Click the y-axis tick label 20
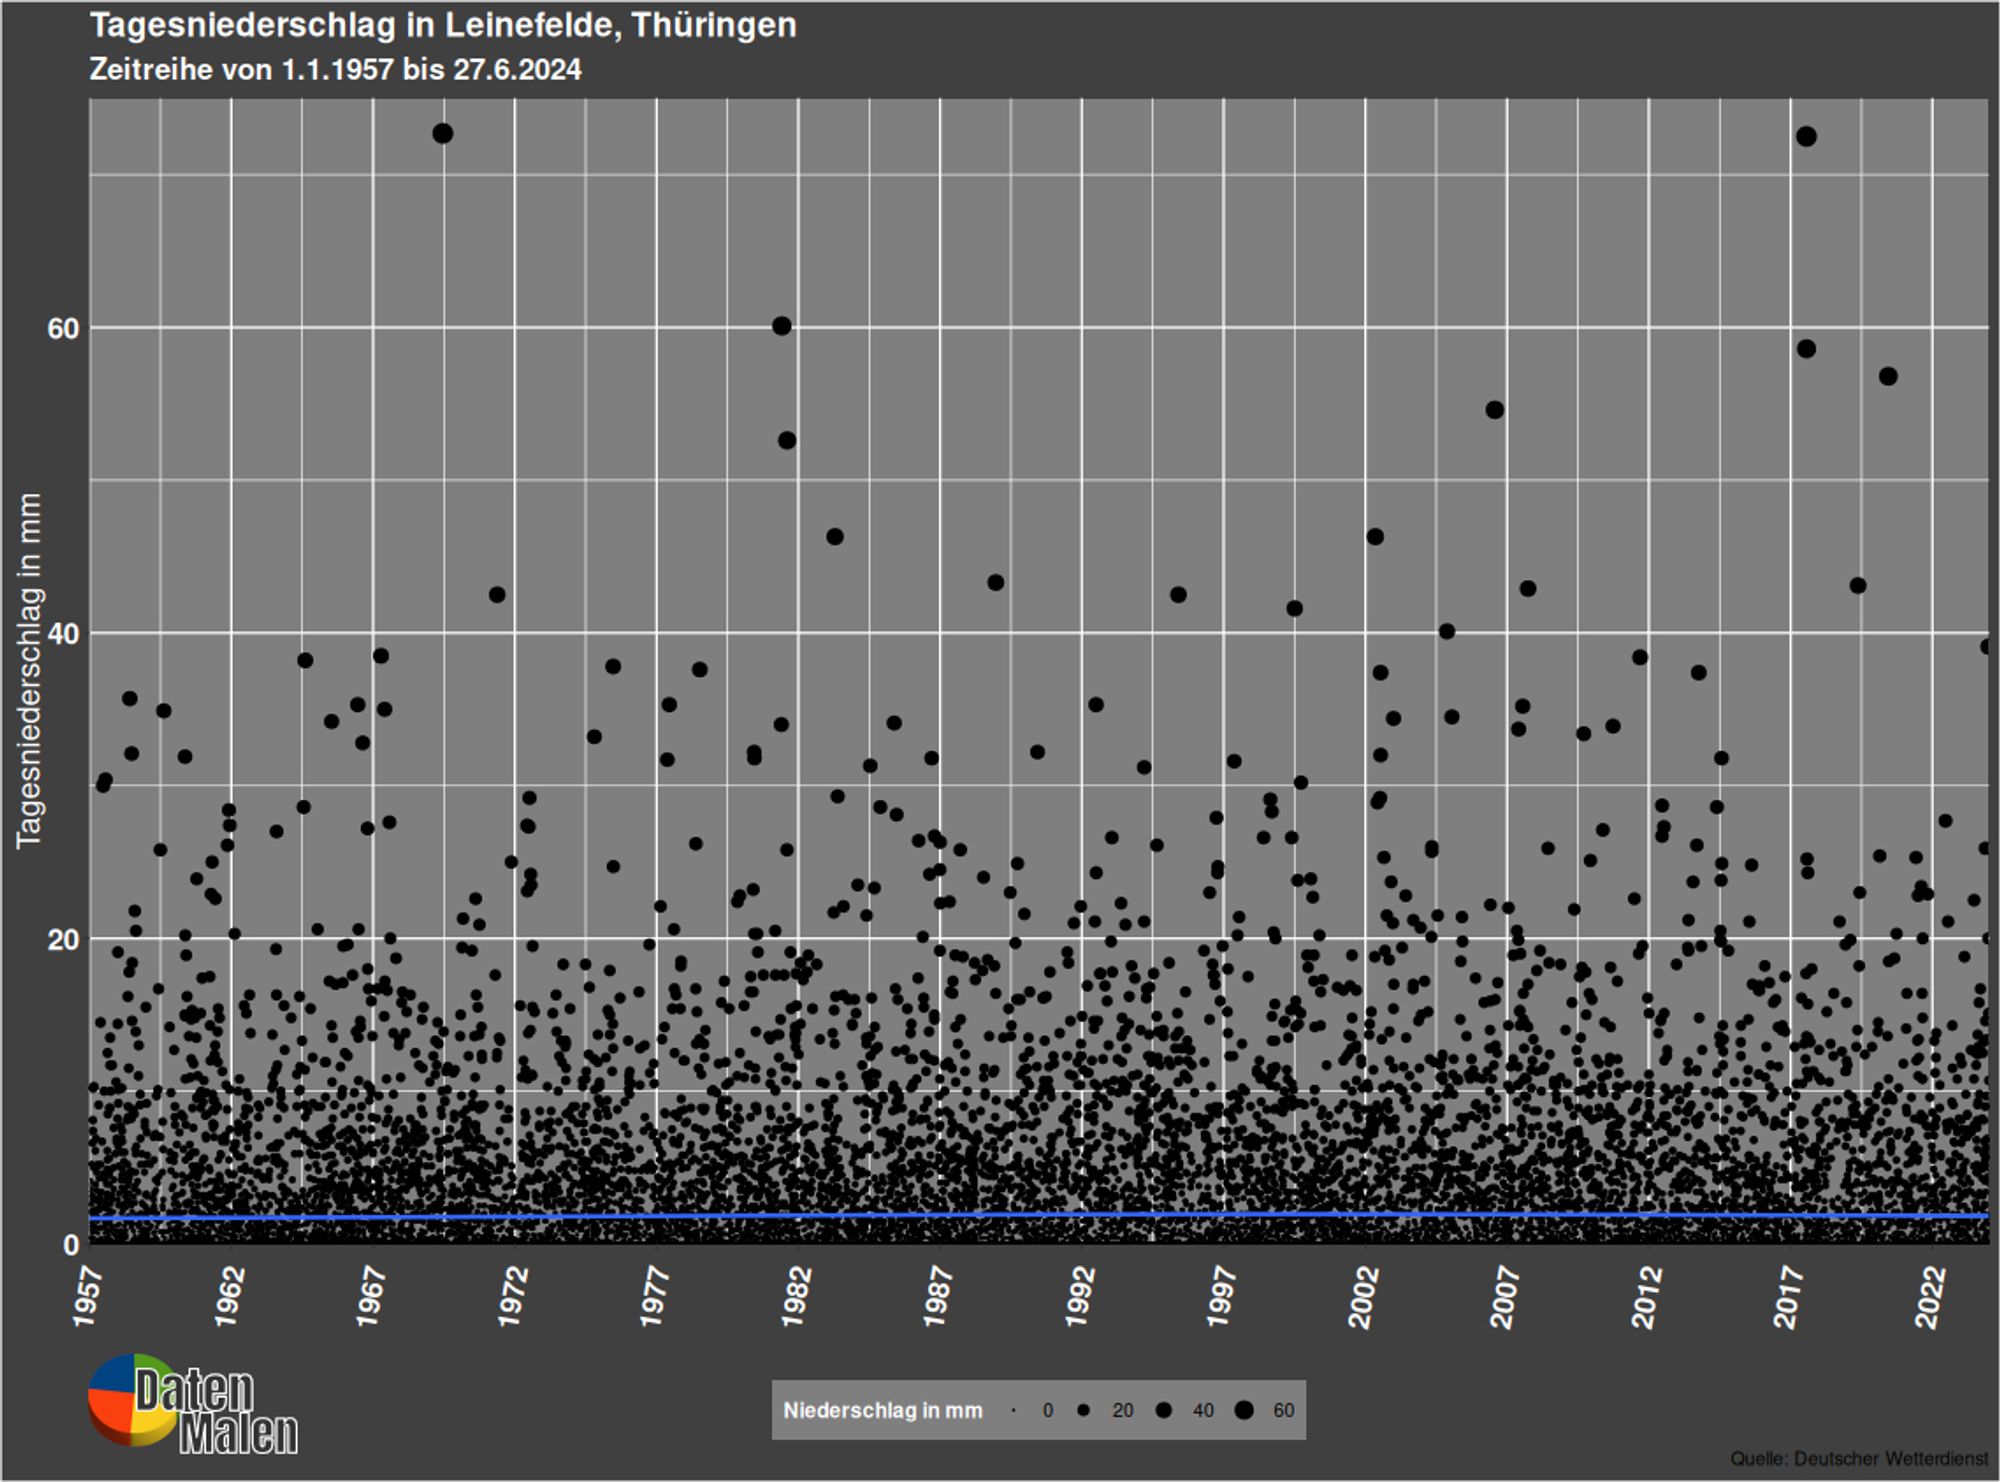The width and height of the screenshot is (2000, 1482). pyautogui.click(x=63, y=940)
